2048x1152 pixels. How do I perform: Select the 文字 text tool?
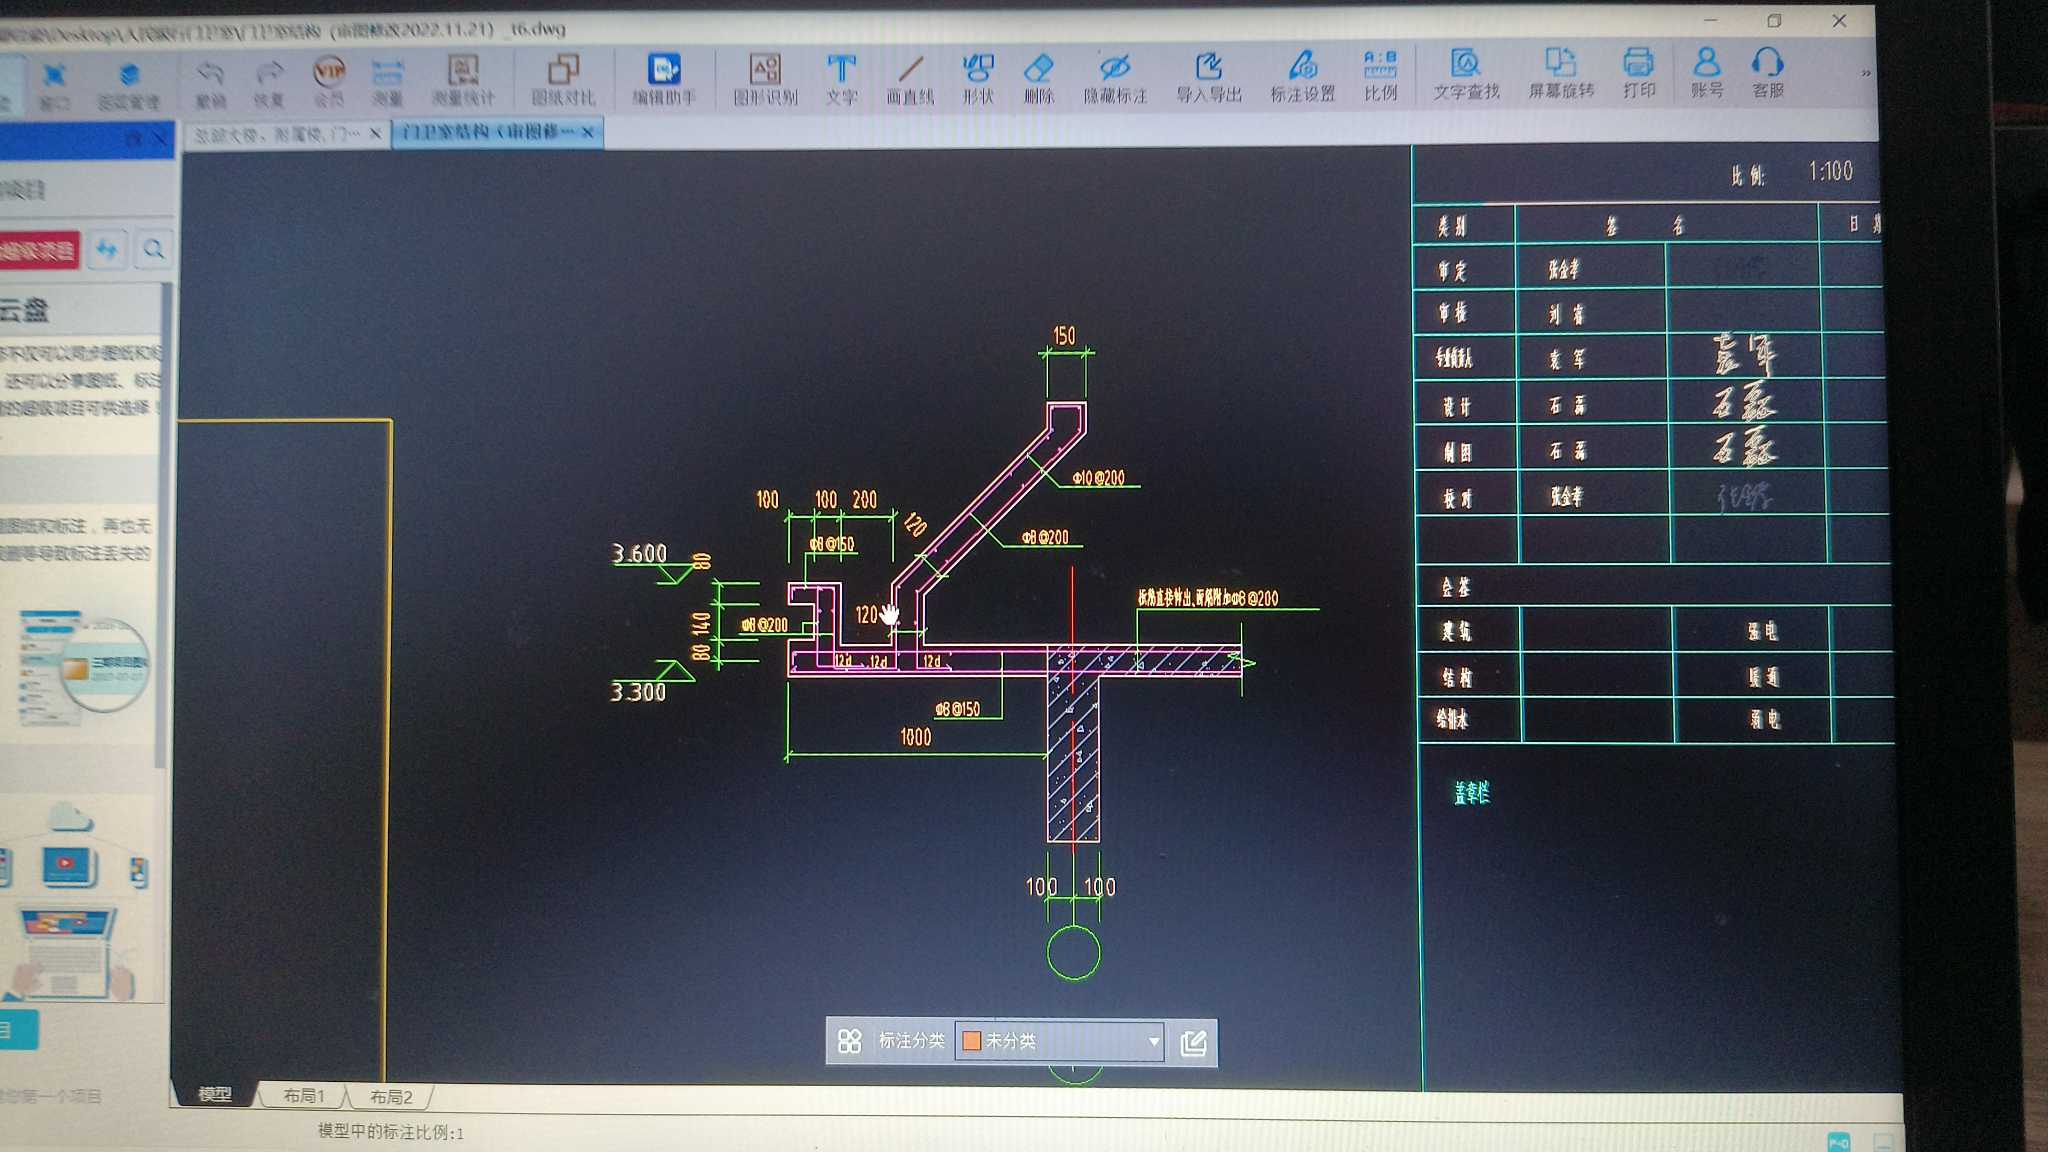tap(842, 78)
